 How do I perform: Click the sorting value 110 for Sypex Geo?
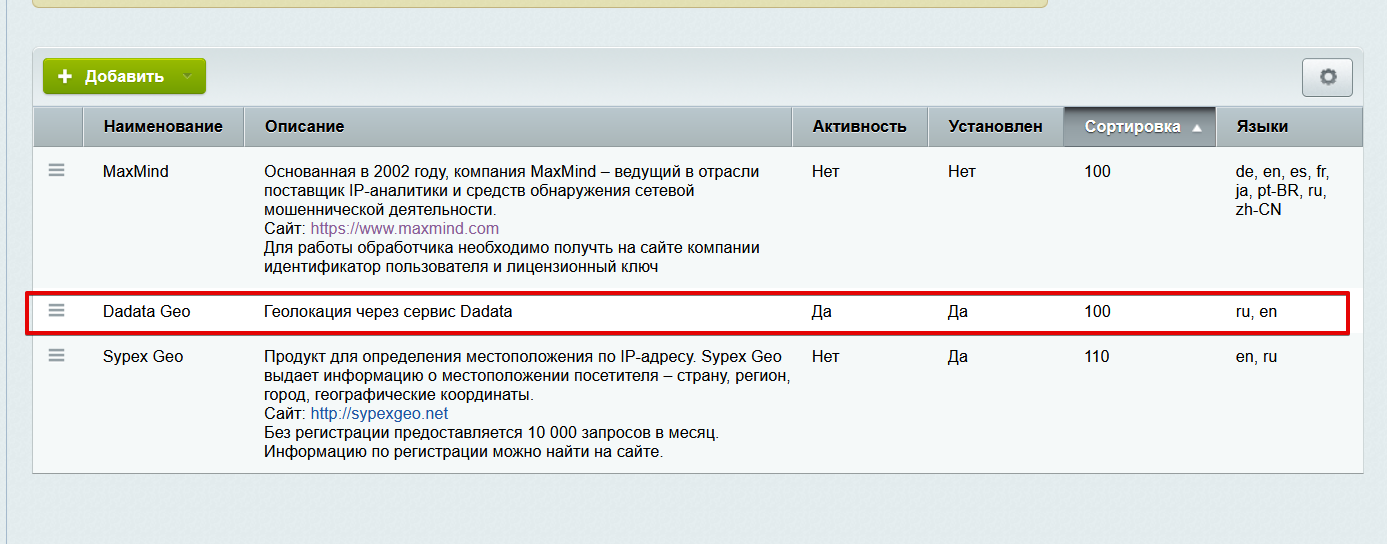click(1097, 357)
